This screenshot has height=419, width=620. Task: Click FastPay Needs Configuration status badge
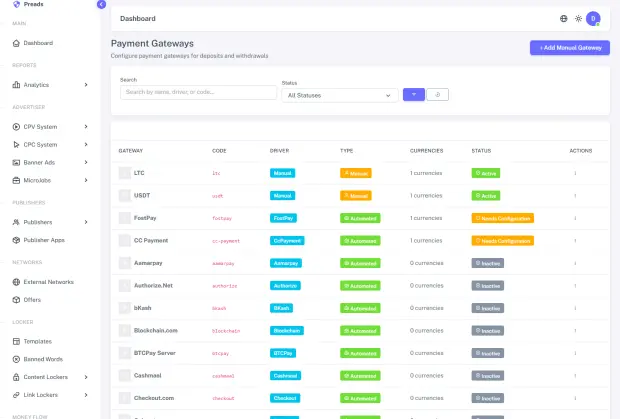click(x=503, y=218)
